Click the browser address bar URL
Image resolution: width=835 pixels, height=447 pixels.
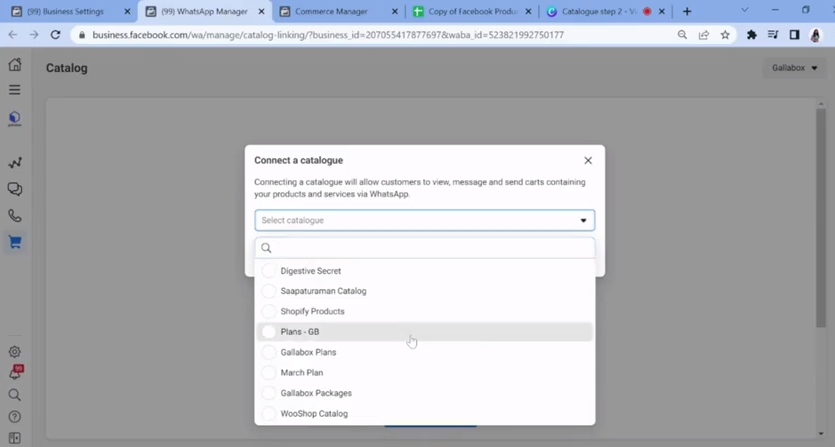(x=328, y=35)
